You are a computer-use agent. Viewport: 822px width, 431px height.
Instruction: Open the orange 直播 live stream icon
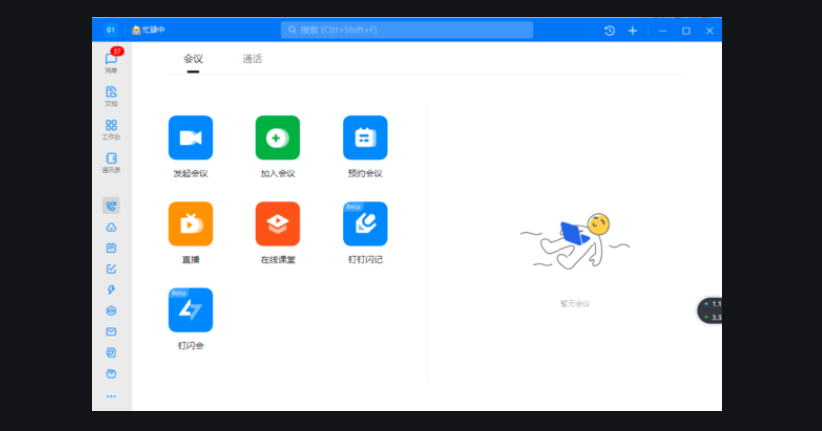point(191,224)
